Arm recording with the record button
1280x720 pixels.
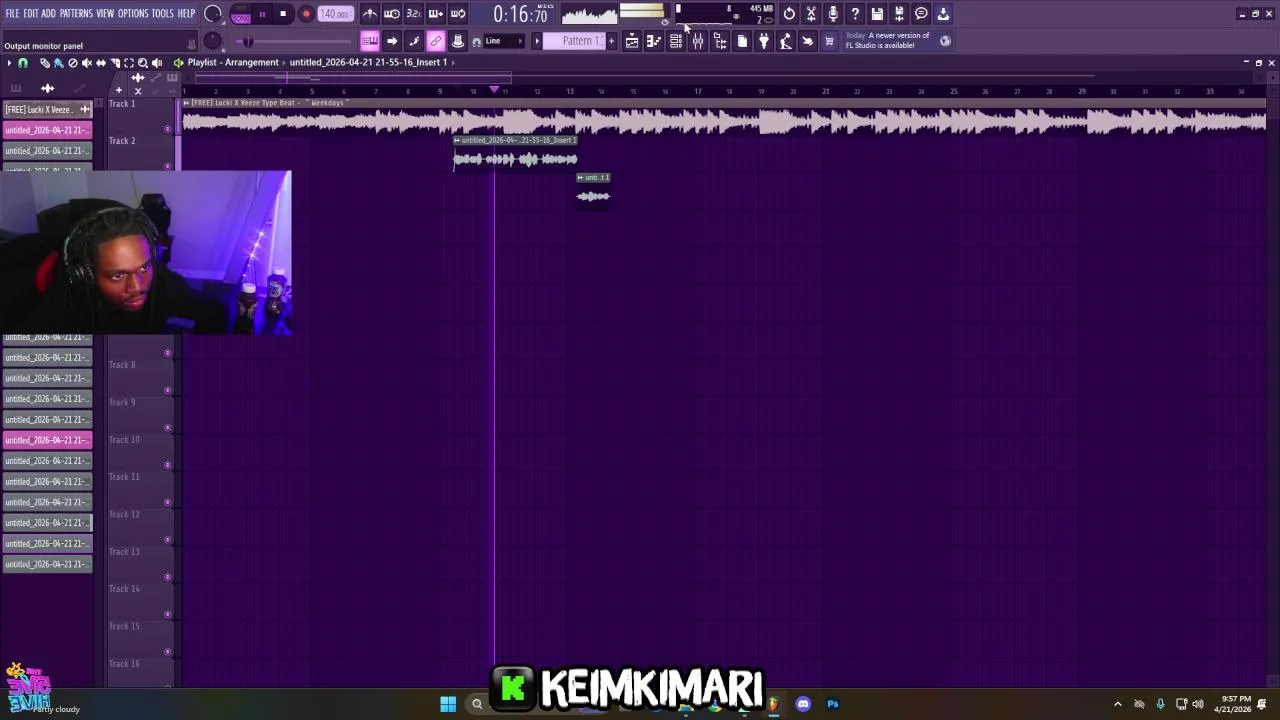click(x=306, y=14)
